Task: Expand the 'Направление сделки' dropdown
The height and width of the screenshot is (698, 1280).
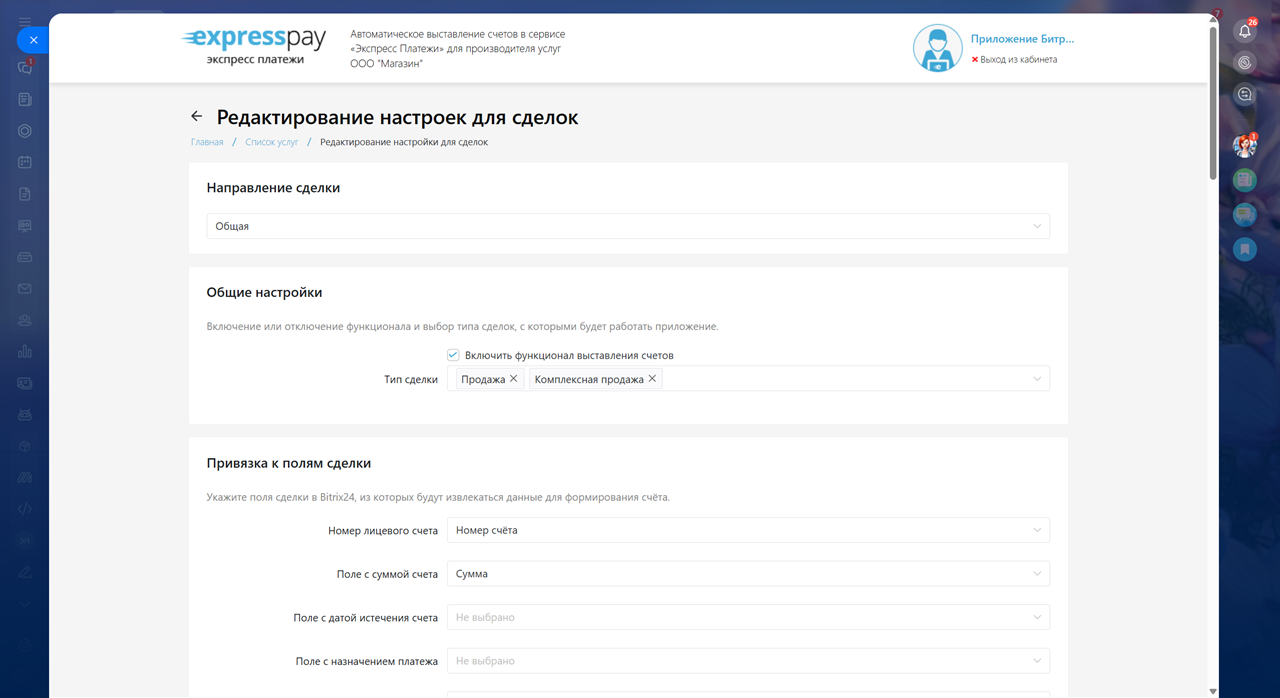Action: click(x=627, y=226)
